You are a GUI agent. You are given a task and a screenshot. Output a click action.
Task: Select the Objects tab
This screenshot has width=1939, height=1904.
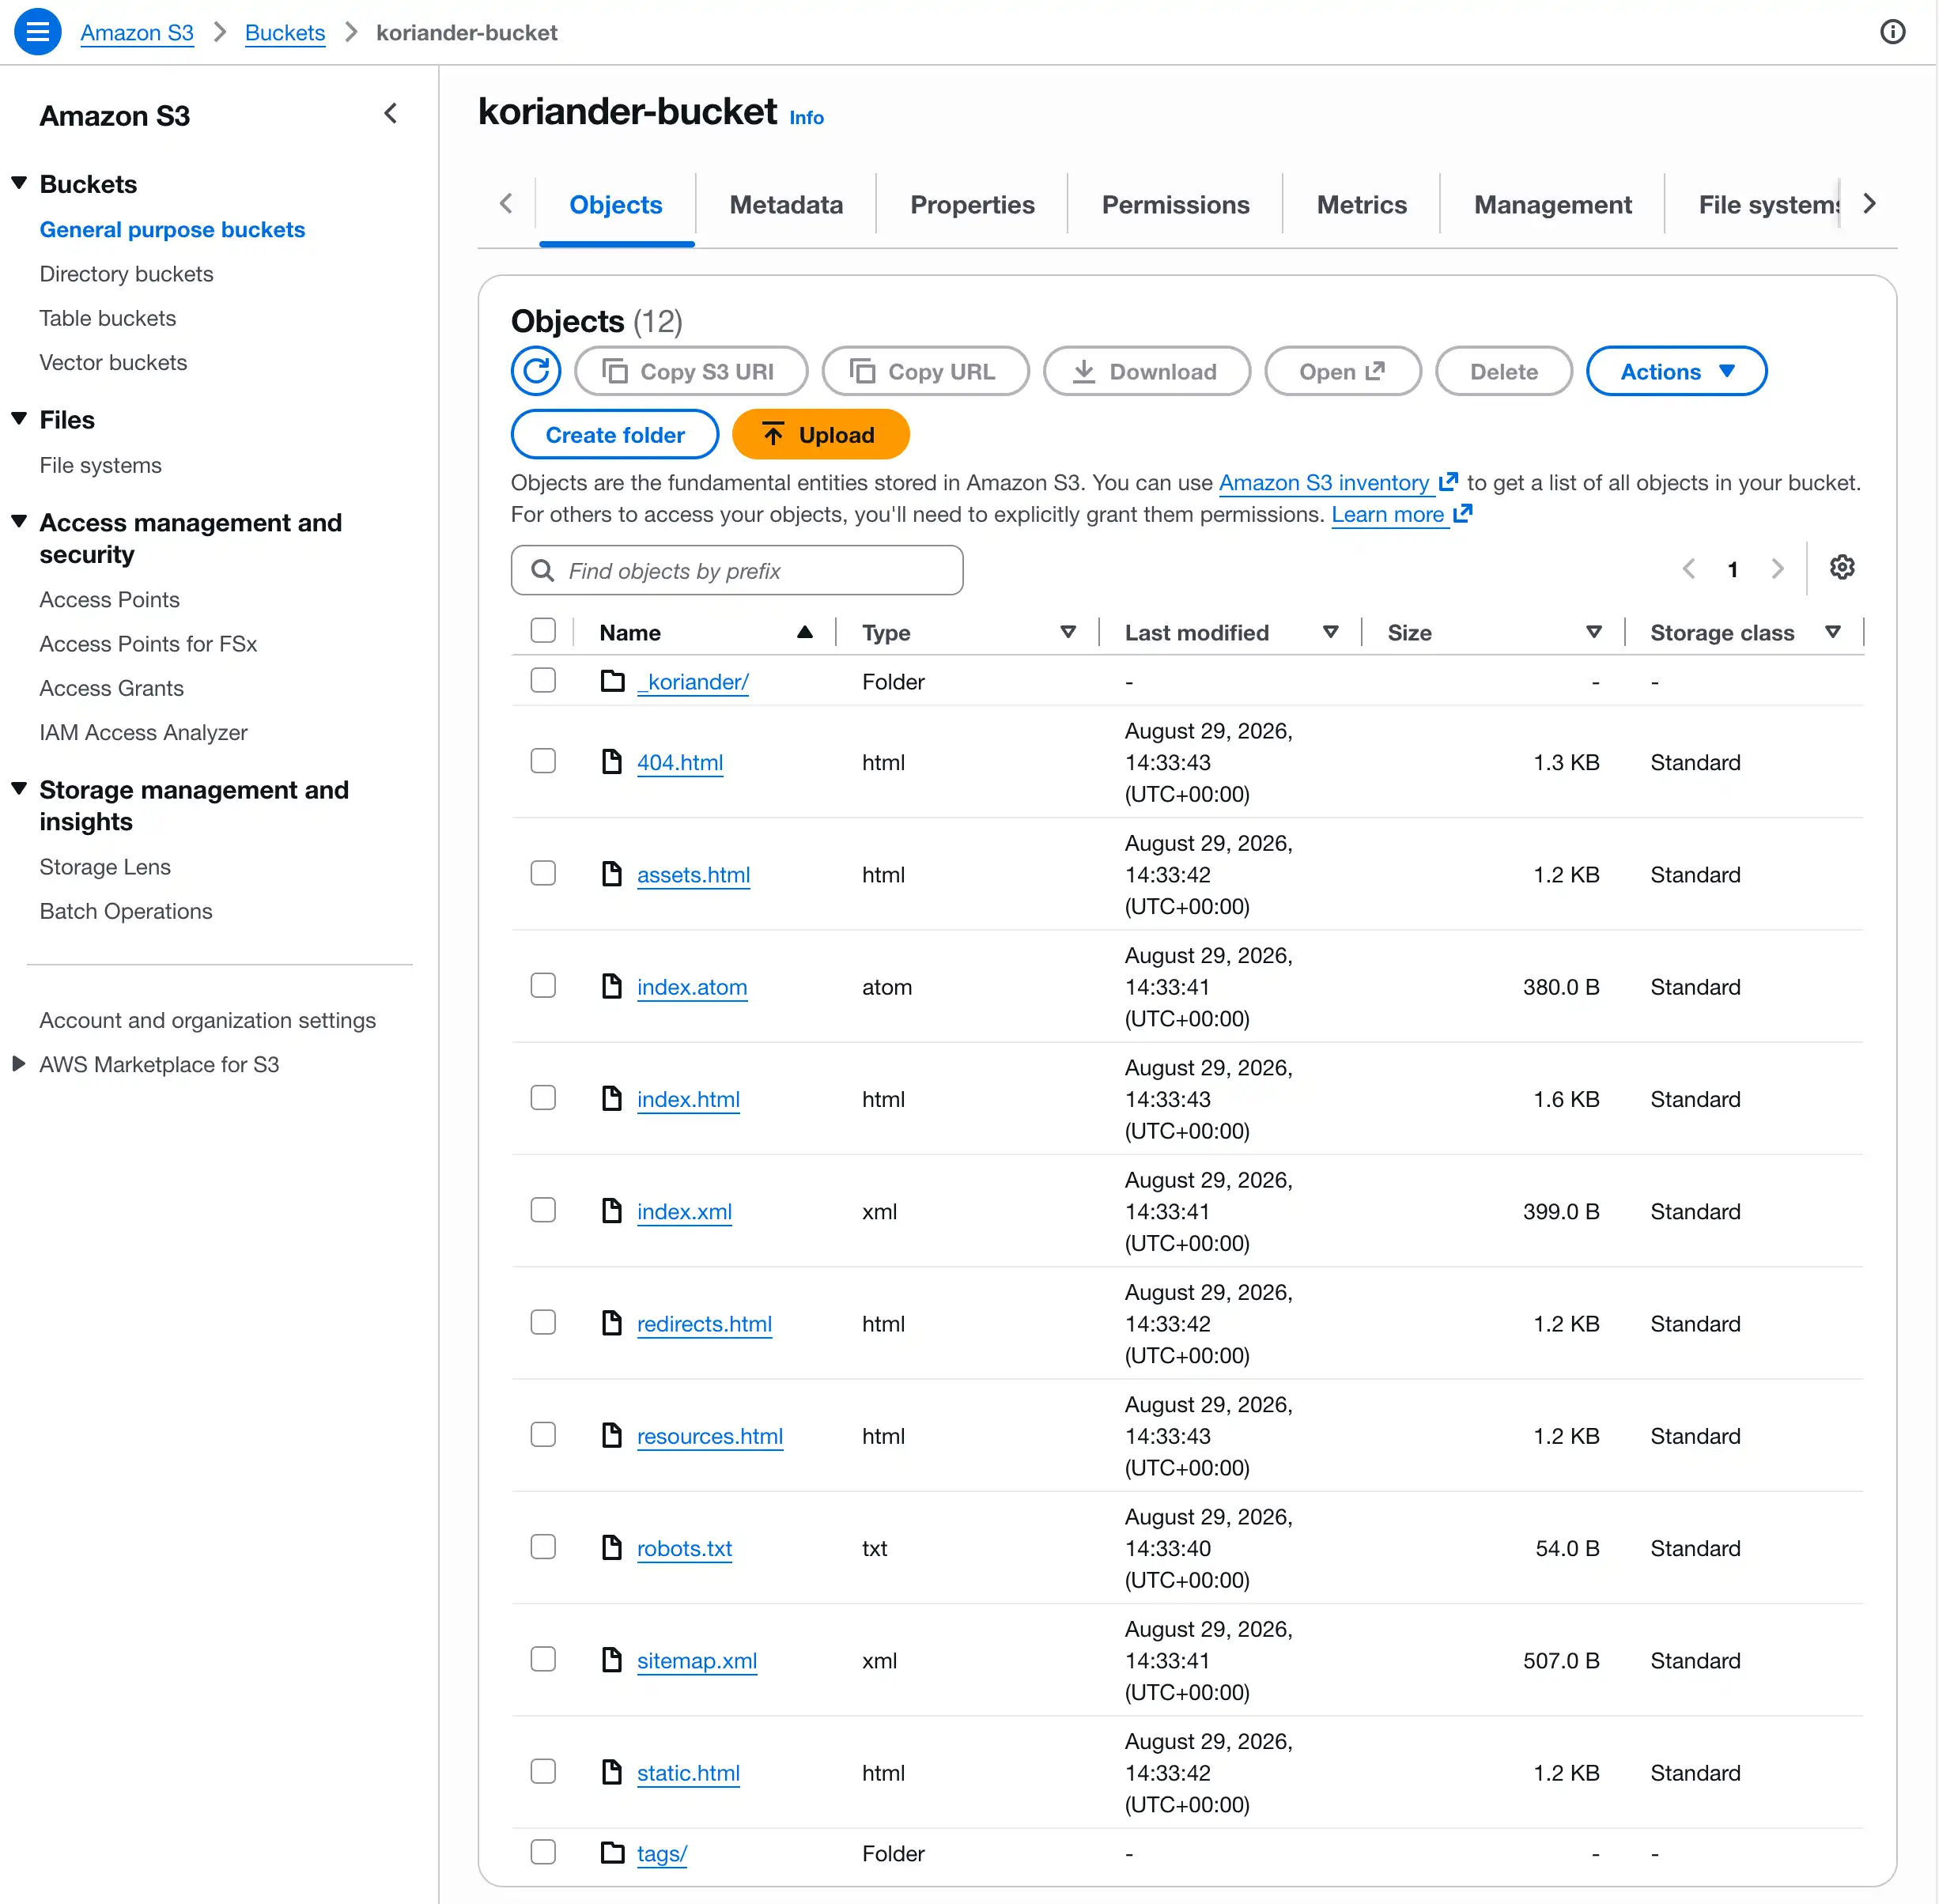(x=616, y=205)
